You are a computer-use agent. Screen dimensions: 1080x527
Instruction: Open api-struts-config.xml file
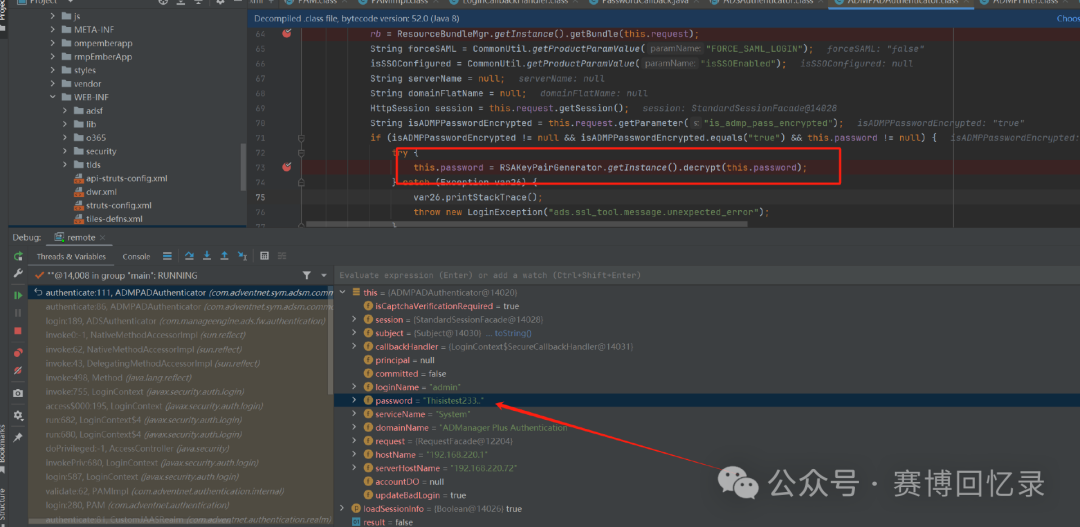point(126,178)
